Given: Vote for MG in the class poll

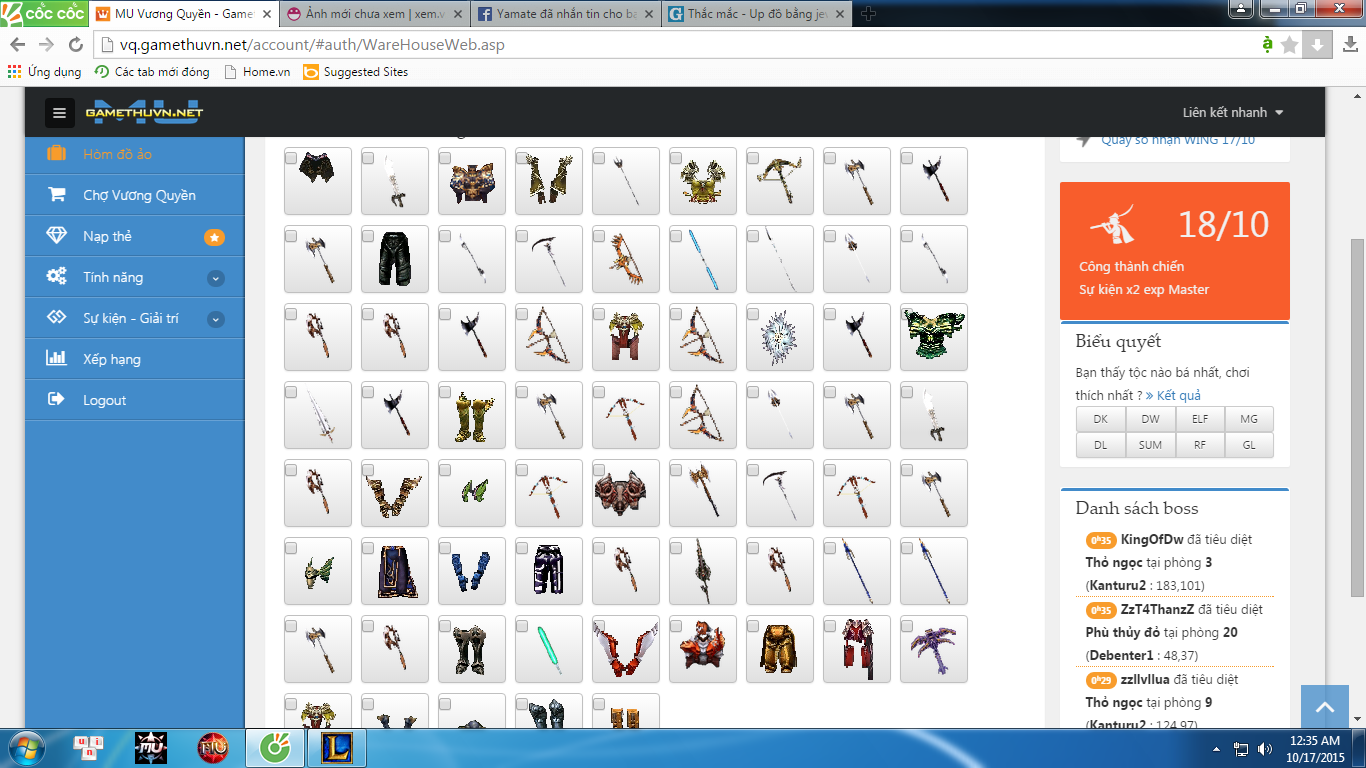Looking at the screenshot, I should [1249, 419].
